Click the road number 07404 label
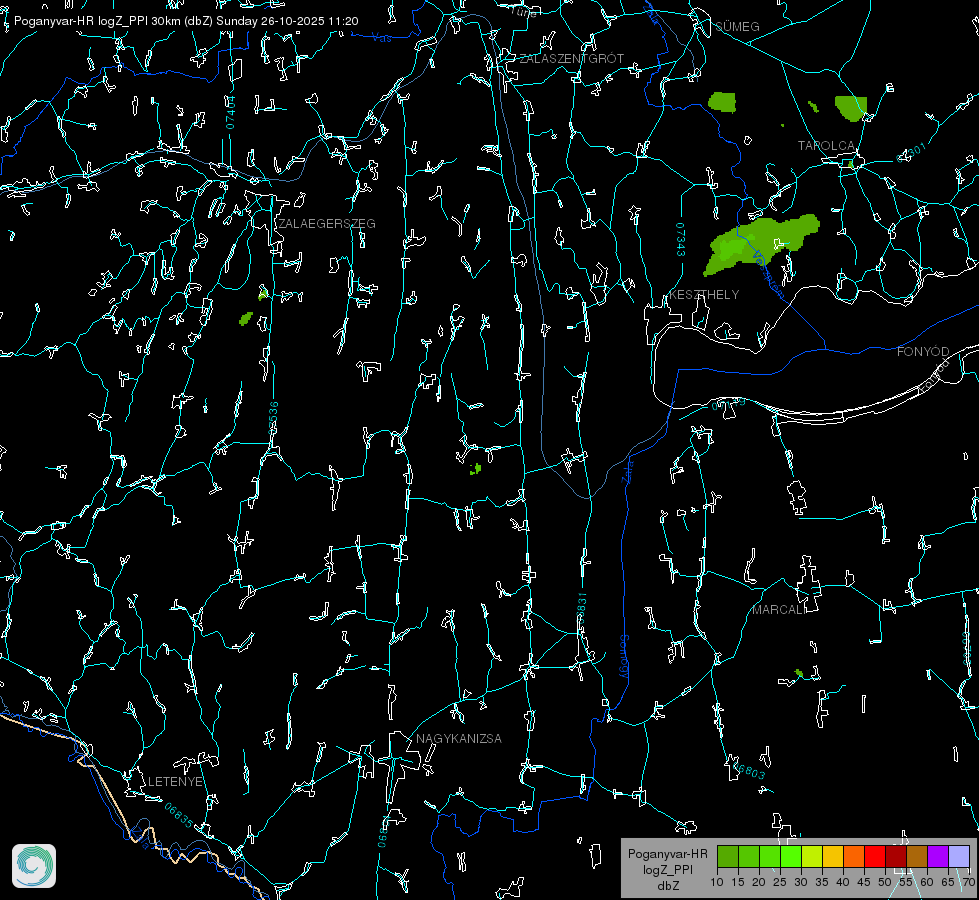979x900 pixels. click(231, 113)
